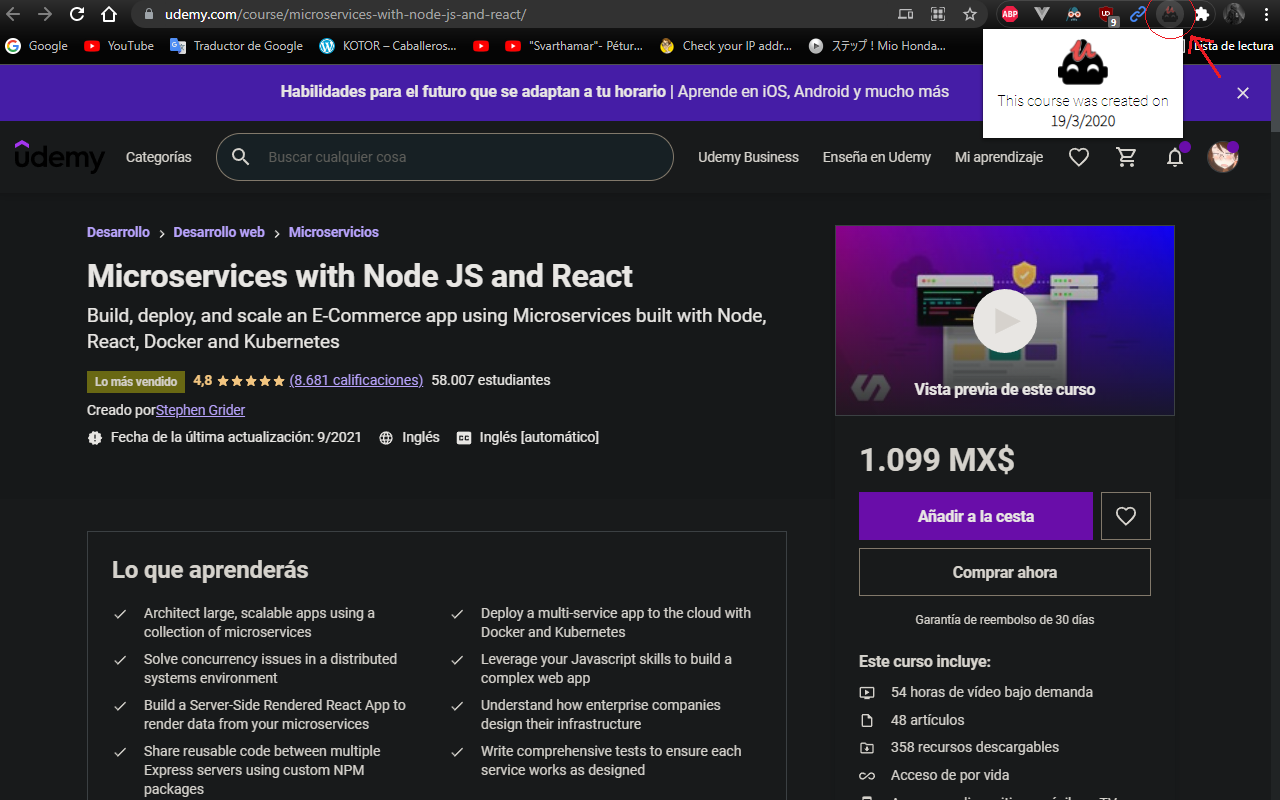Screen dimensions: 1280x800
Task: Click '48 artículos' text
Action: (x=928, y=720)
